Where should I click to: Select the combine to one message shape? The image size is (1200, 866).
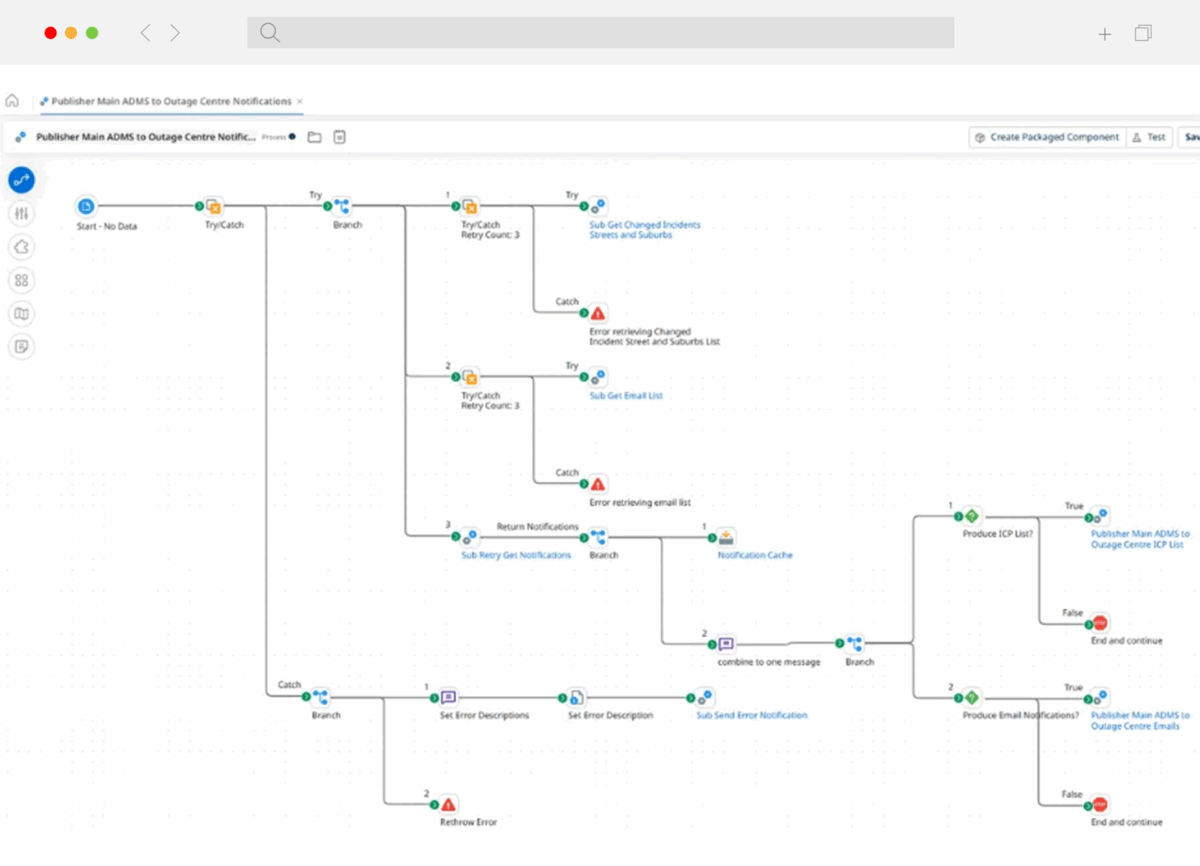[x=727, y=644]
